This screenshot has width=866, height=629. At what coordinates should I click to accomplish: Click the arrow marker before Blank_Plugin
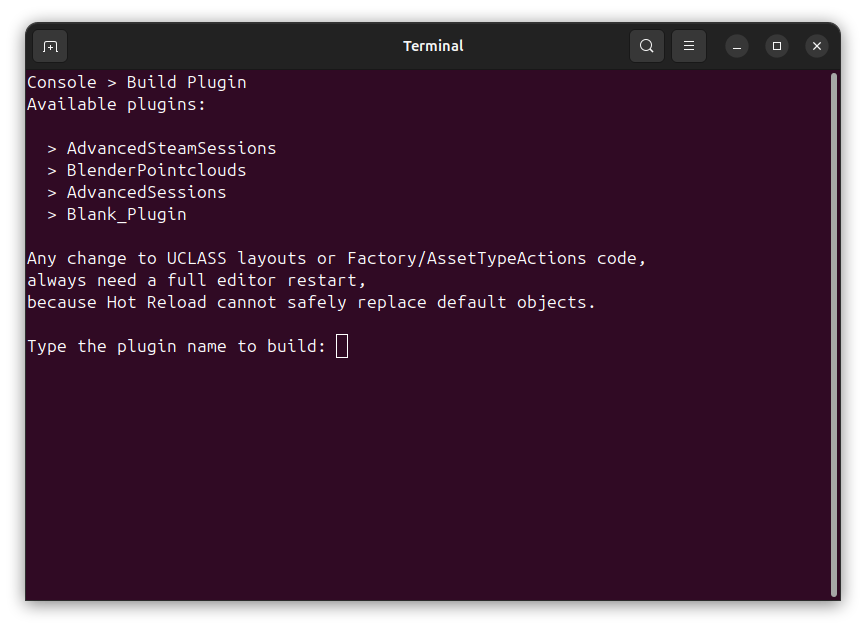(x=52, y=214)
